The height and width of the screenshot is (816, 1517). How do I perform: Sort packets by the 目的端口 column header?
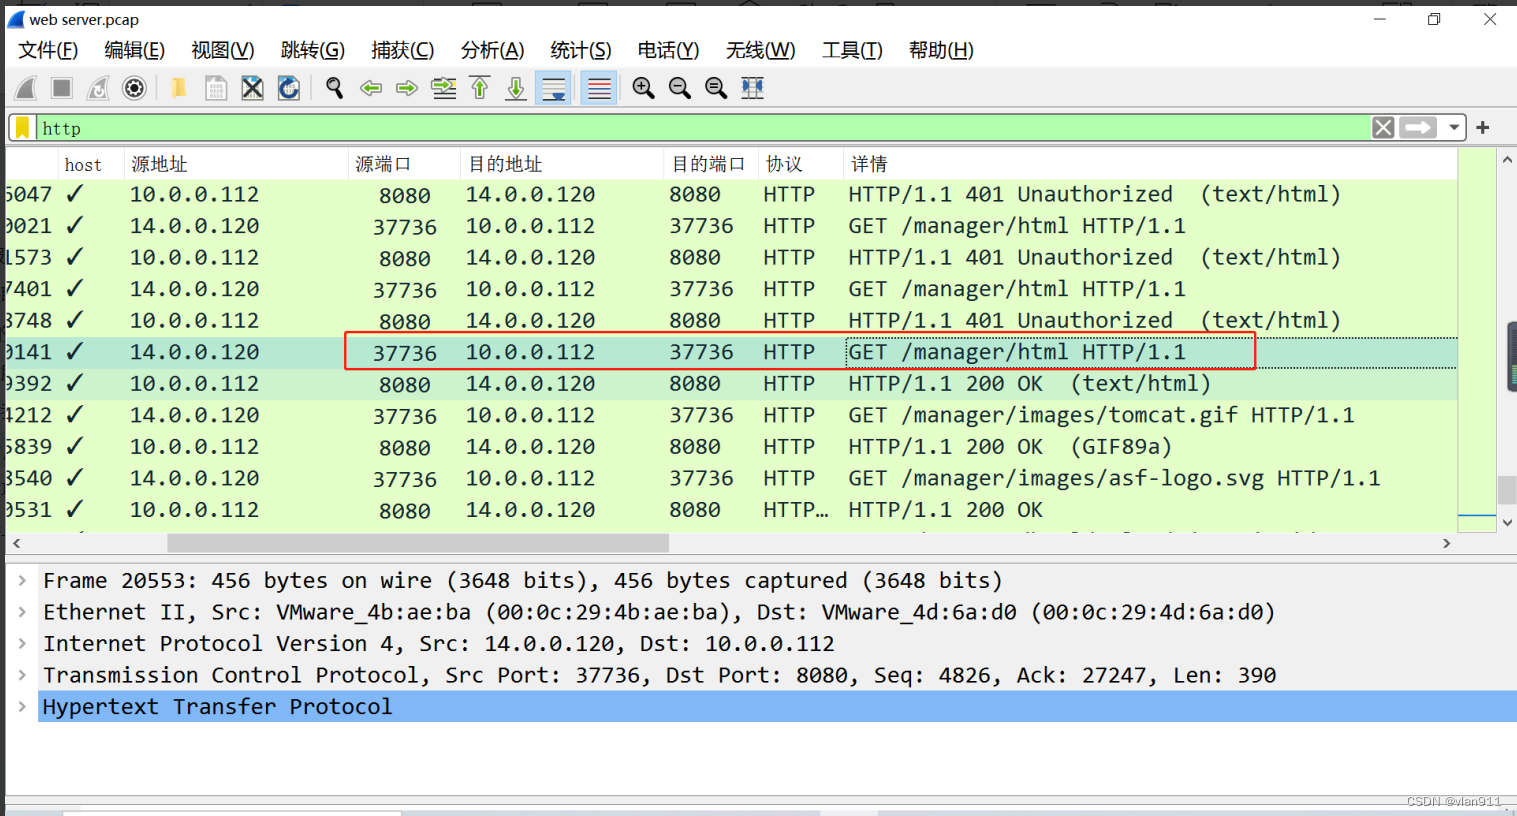[x=711, y=164]
